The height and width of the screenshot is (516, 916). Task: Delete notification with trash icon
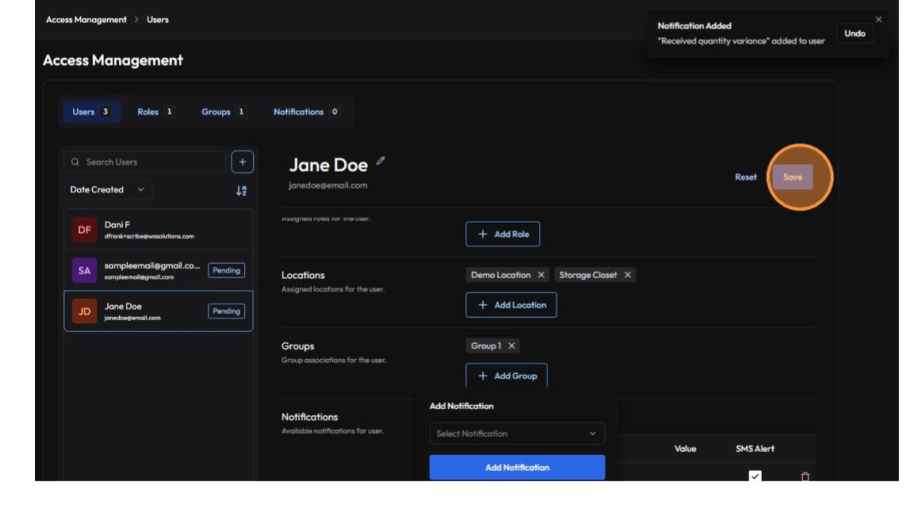pos(805,476)
